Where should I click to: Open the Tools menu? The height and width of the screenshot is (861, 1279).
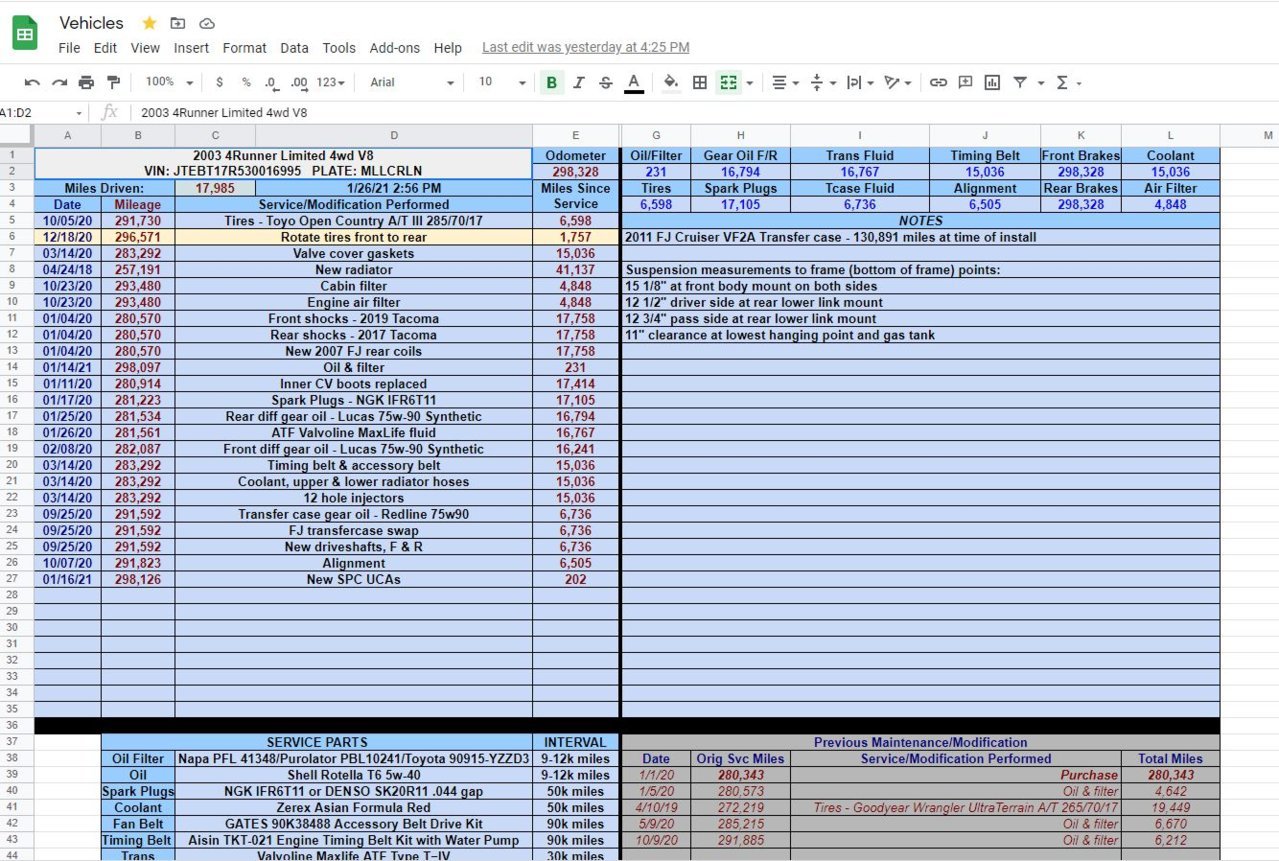click(339, 48)
